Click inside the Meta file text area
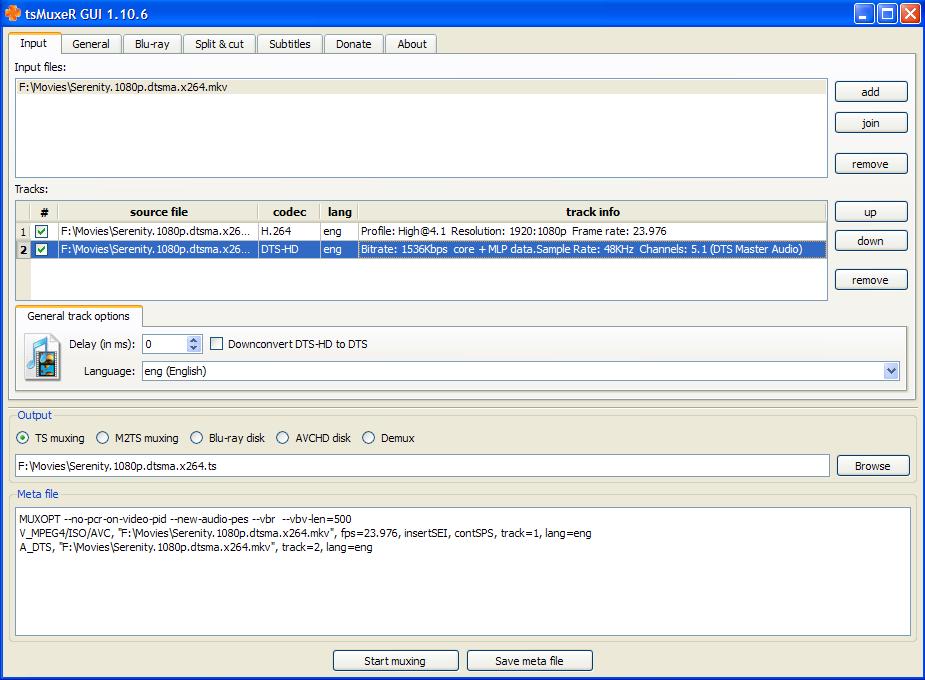Image resolution: width=925 pixels, height=680 pixels. pyautogui.click(x=463, y=571)
